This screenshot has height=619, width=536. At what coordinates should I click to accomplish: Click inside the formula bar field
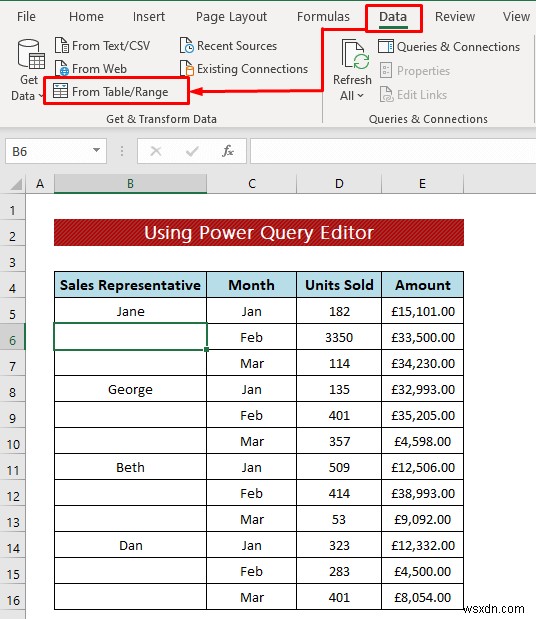[393, 151]
